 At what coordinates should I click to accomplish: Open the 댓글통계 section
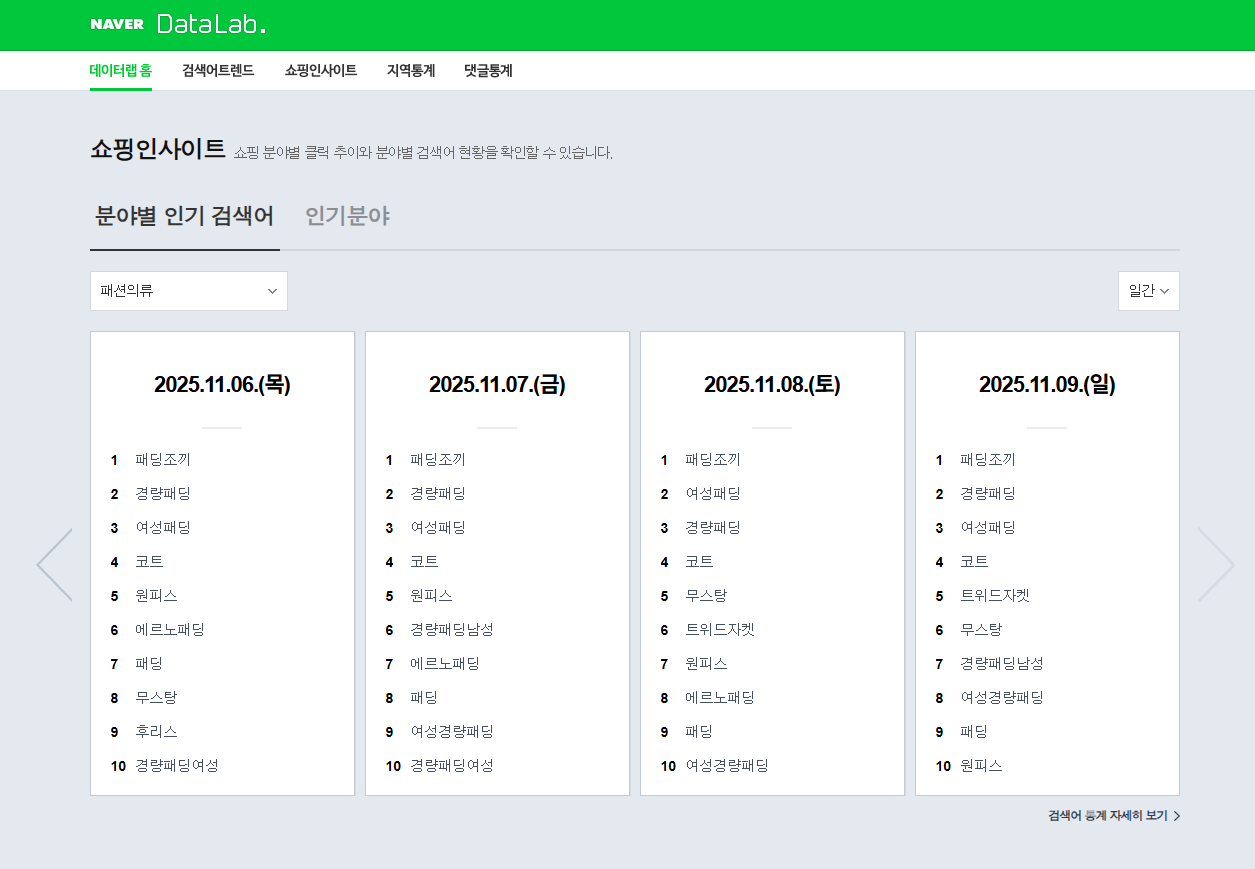click(487, 70)
